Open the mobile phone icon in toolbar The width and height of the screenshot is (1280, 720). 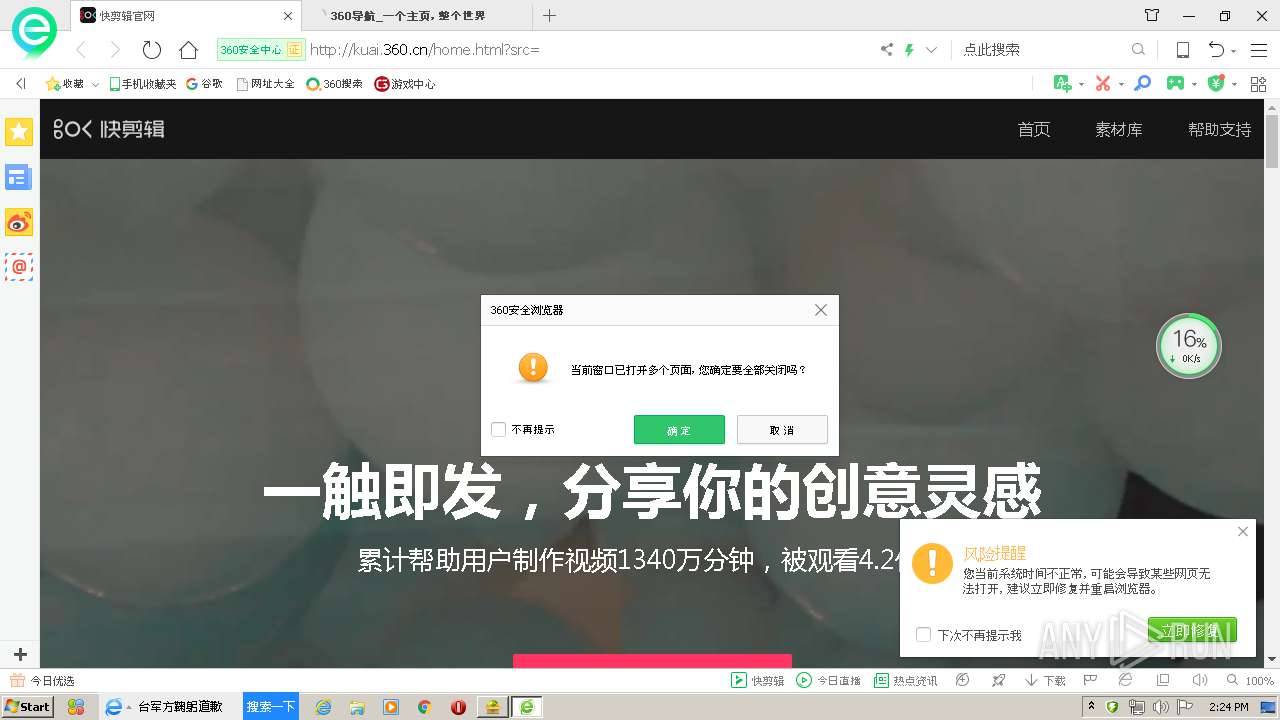click(x=1182, y=49)
